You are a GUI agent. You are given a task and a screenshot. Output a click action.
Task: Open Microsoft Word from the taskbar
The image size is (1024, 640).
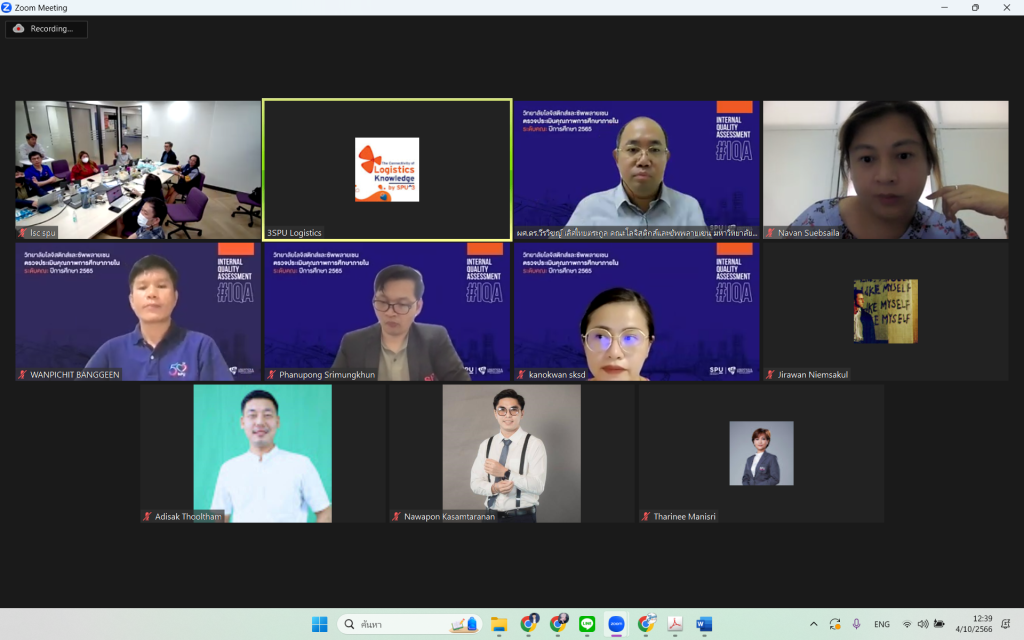[704, 624]
